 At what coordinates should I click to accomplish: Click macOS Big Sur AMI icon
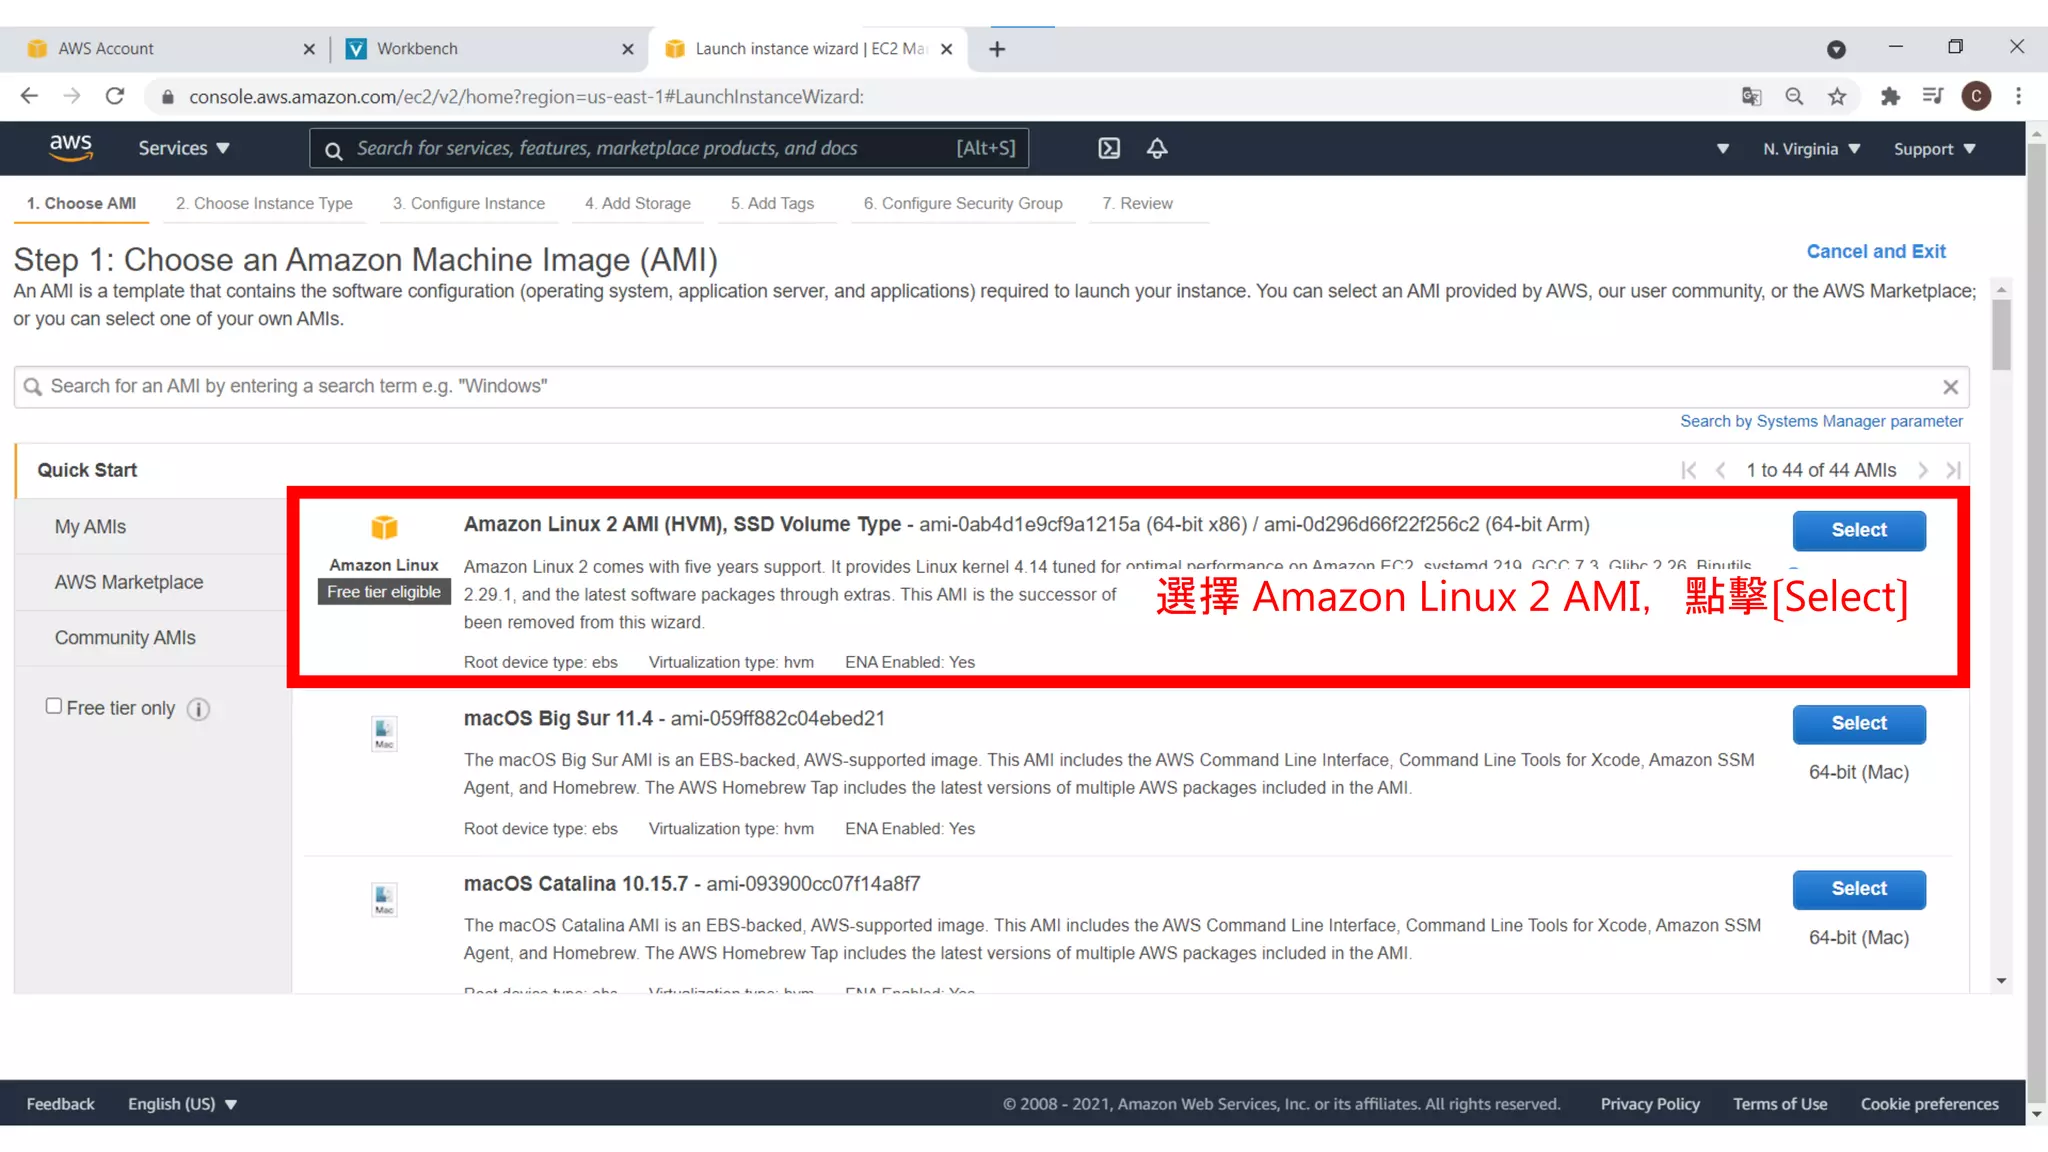point(384,733)
